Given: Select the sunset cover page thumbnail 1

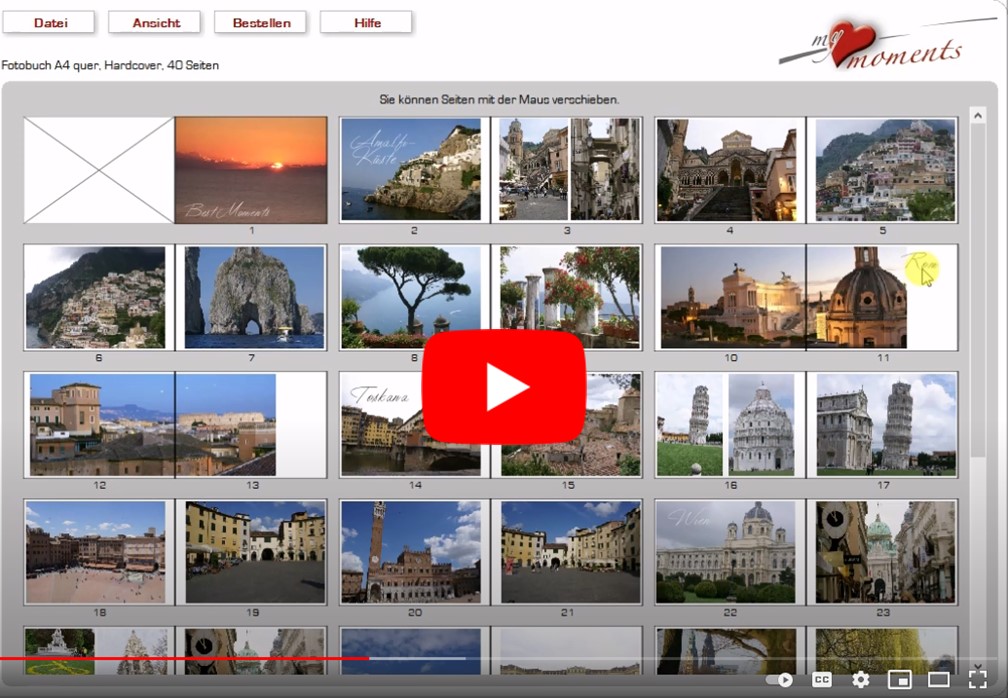Looking at the screenshot, I should click(251, 170).
